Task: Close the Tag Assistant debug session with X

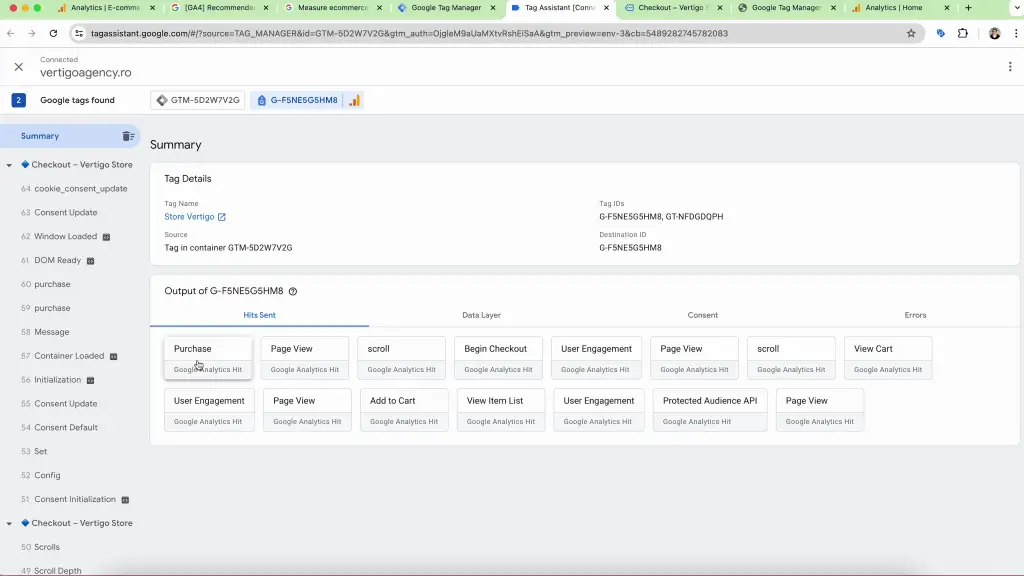Action: (x=18, y=67)
